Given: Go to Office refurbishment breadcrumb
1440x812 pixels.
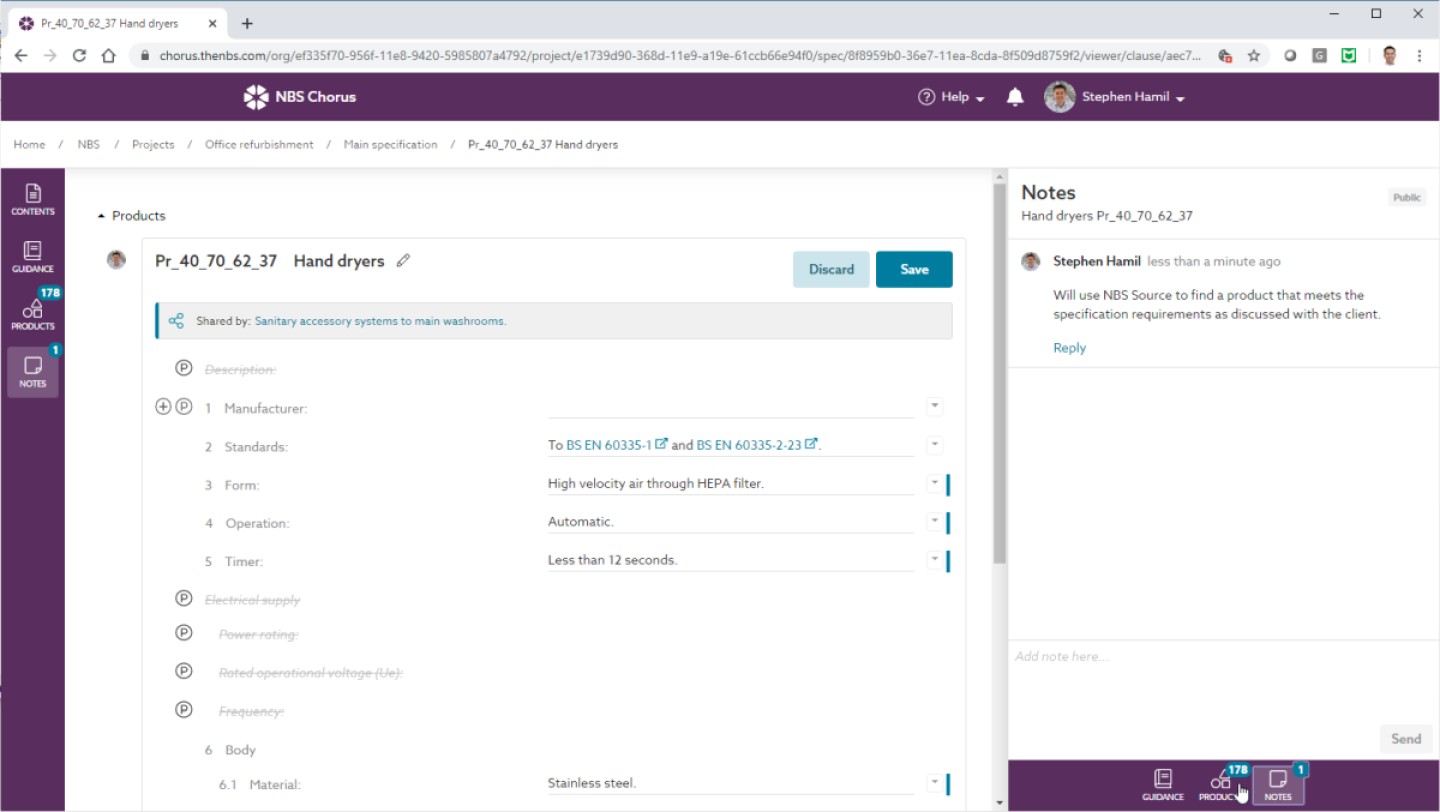Looking at the screenshot, I should coord(259,145).
